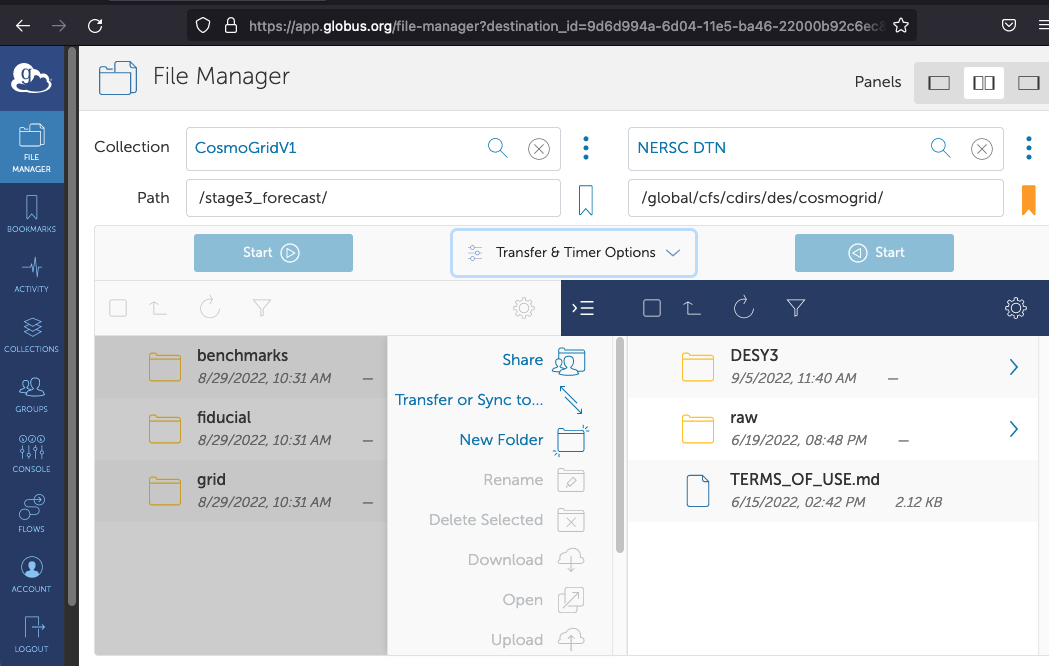Open NERSC DTN collection options menu

coord(1028,148)
